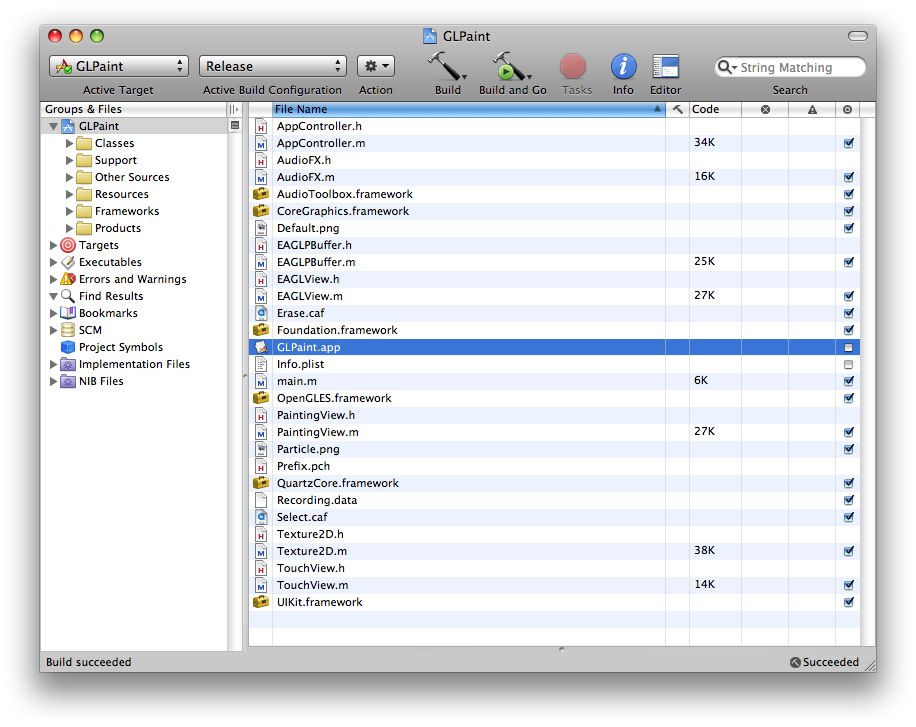
Task: Click the Action gear button
Action: (x=376, y=66)
